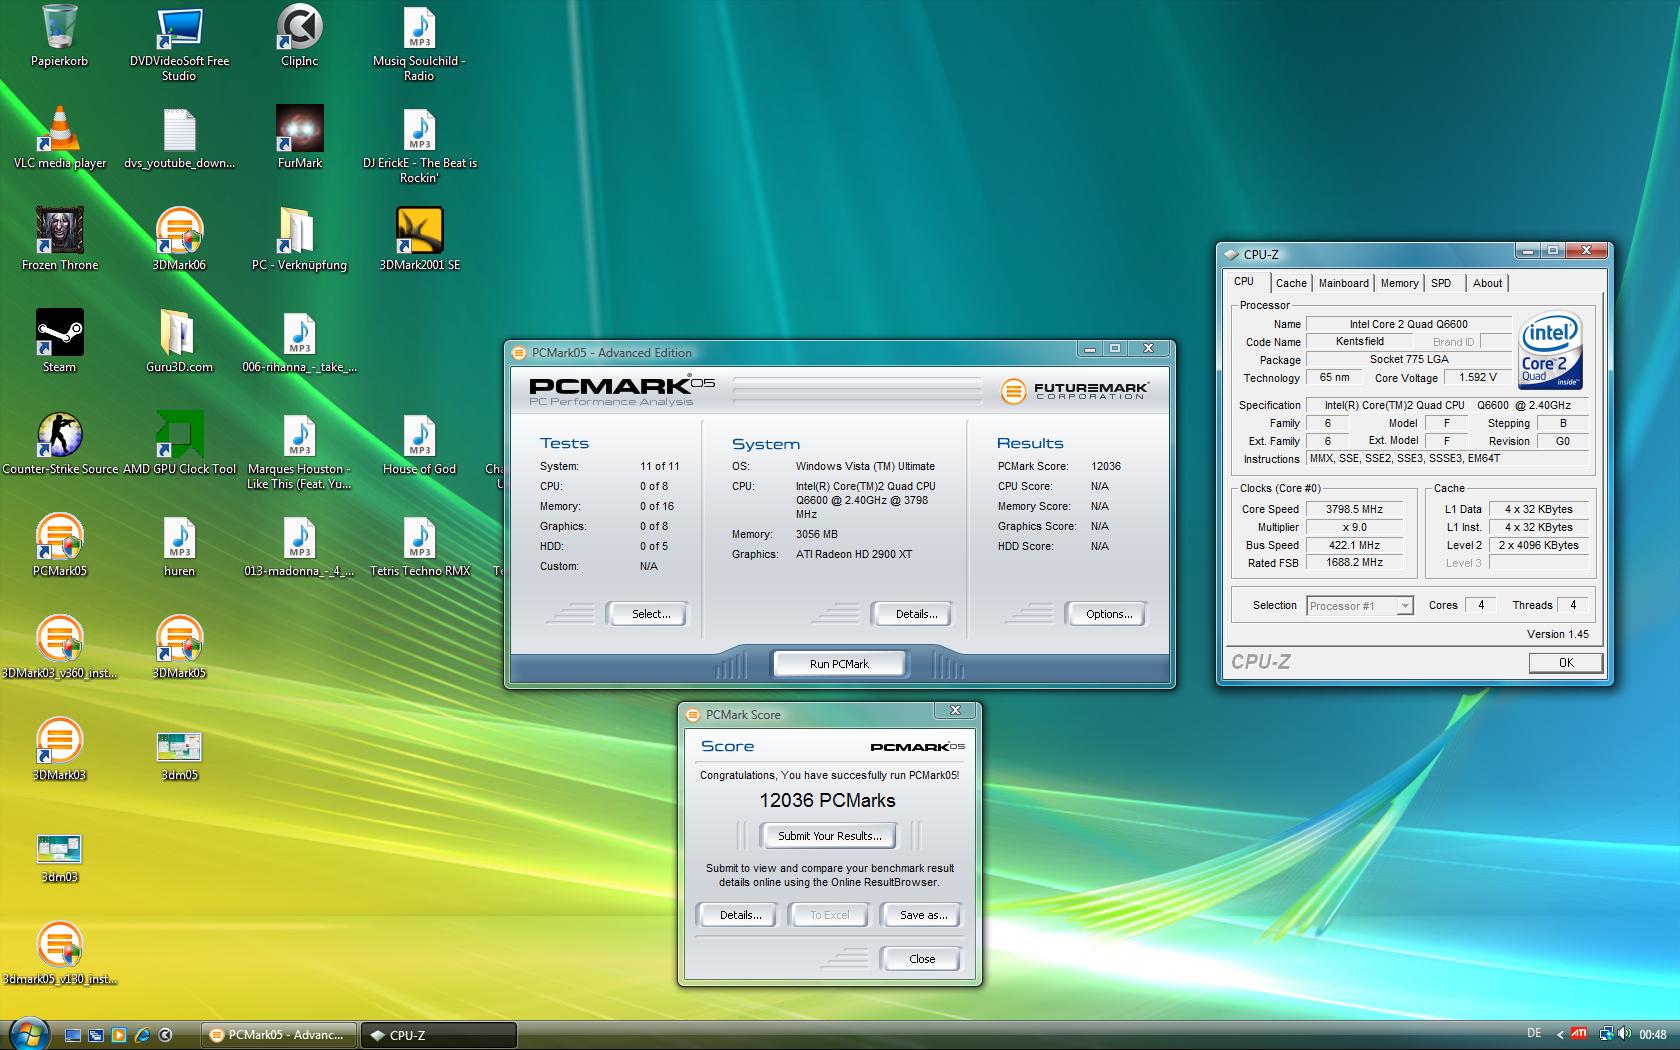Close the PCMark Score dialog with Close button
Viewport: 1680px width, 1050px height.
point(921,959)
